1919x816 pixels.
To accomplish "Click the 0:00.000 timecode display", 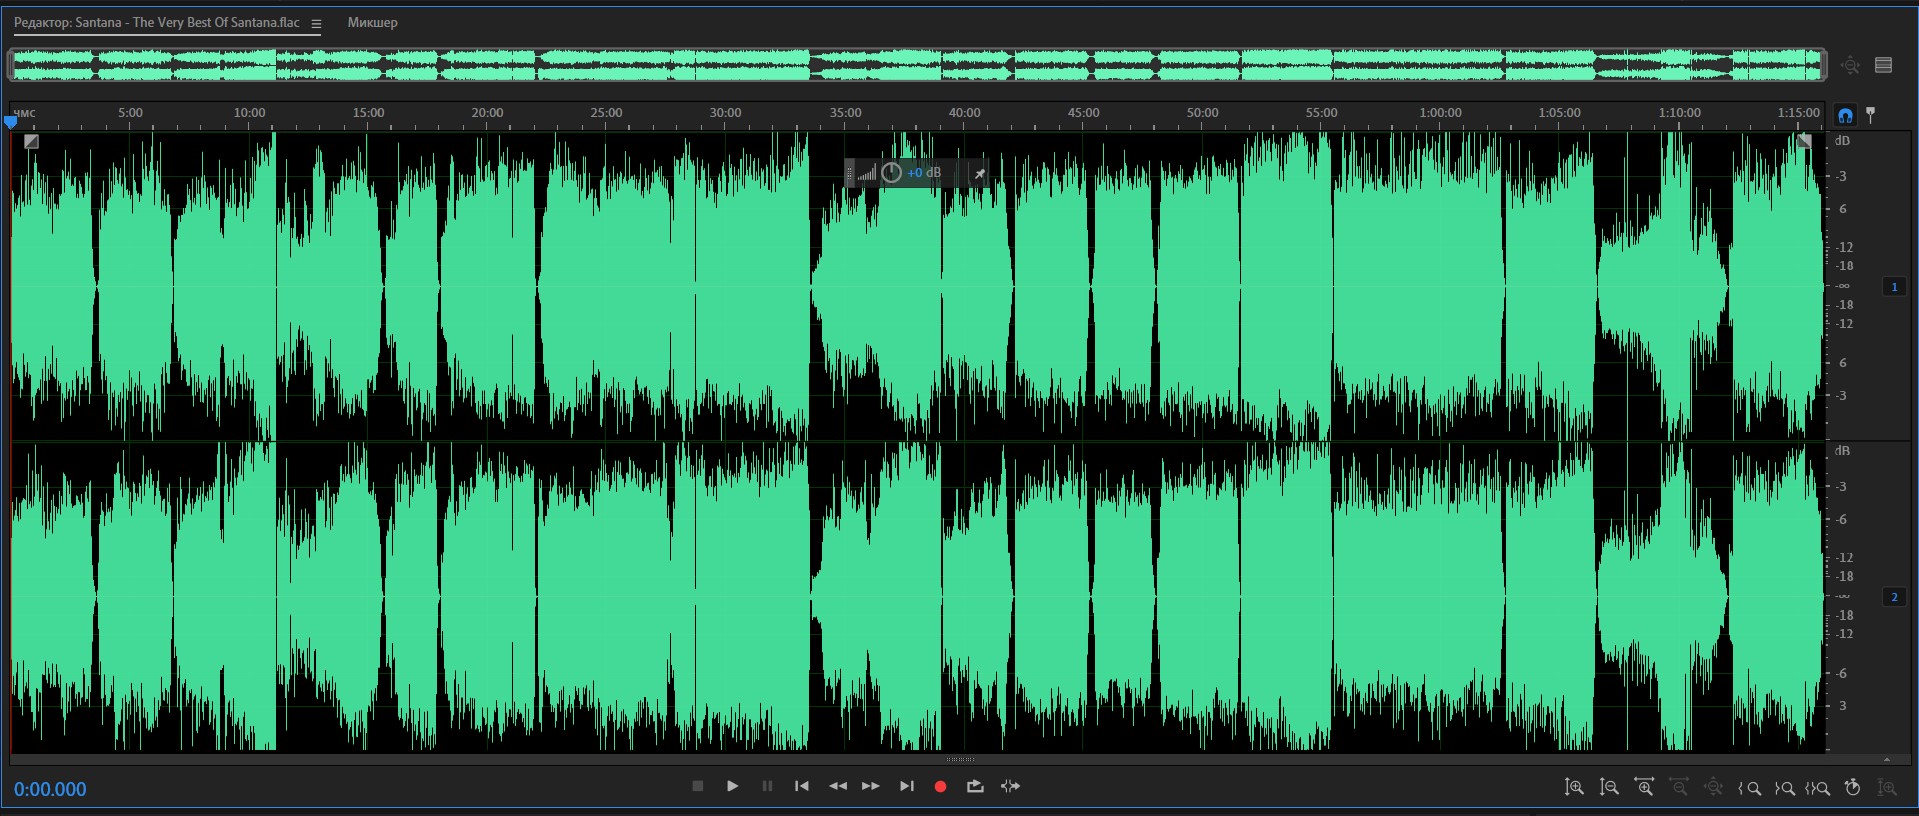I will [50, 789].
